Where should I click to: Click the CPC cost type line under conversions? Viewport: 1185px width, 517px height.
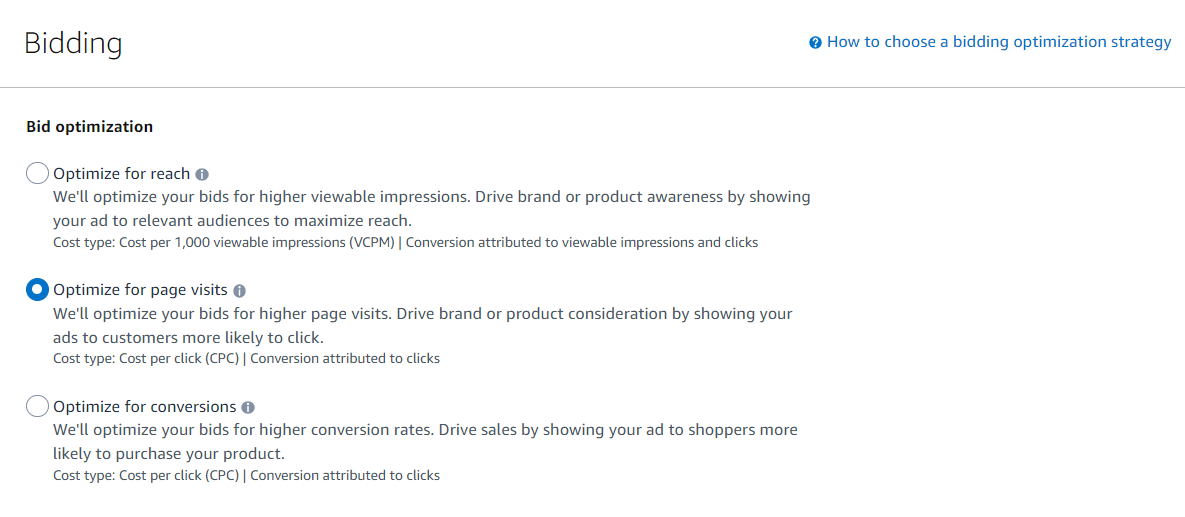pos(246,475)
